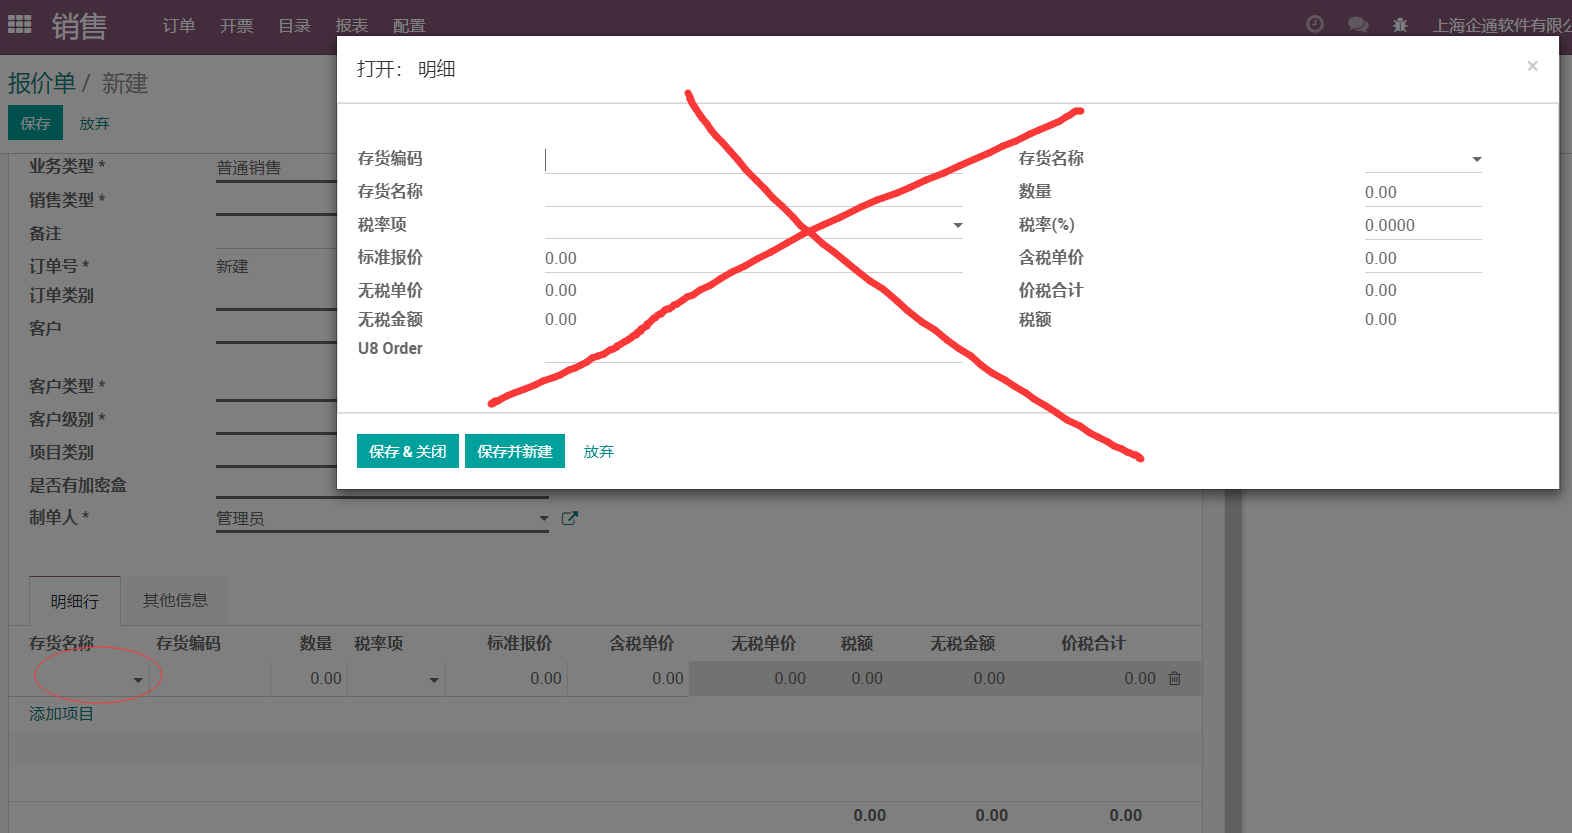Switch to the 其他信息 tab
This screenshot has width=1572, height=833.
click(x=175, y=600)
